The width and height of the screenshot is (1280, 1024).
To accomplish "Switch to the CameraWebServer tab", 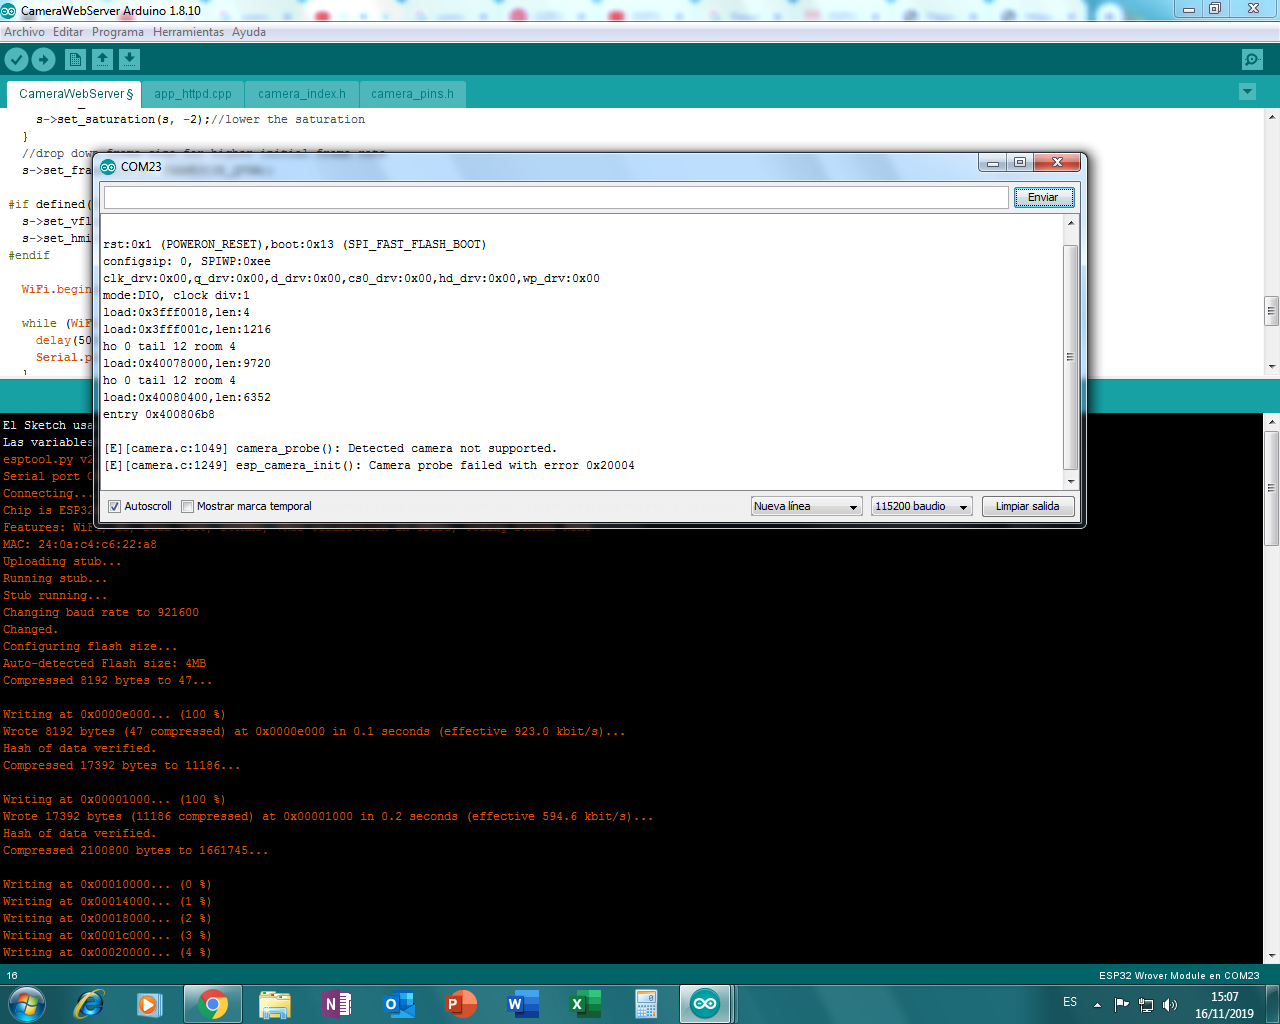I will click(x=75, y=94).
